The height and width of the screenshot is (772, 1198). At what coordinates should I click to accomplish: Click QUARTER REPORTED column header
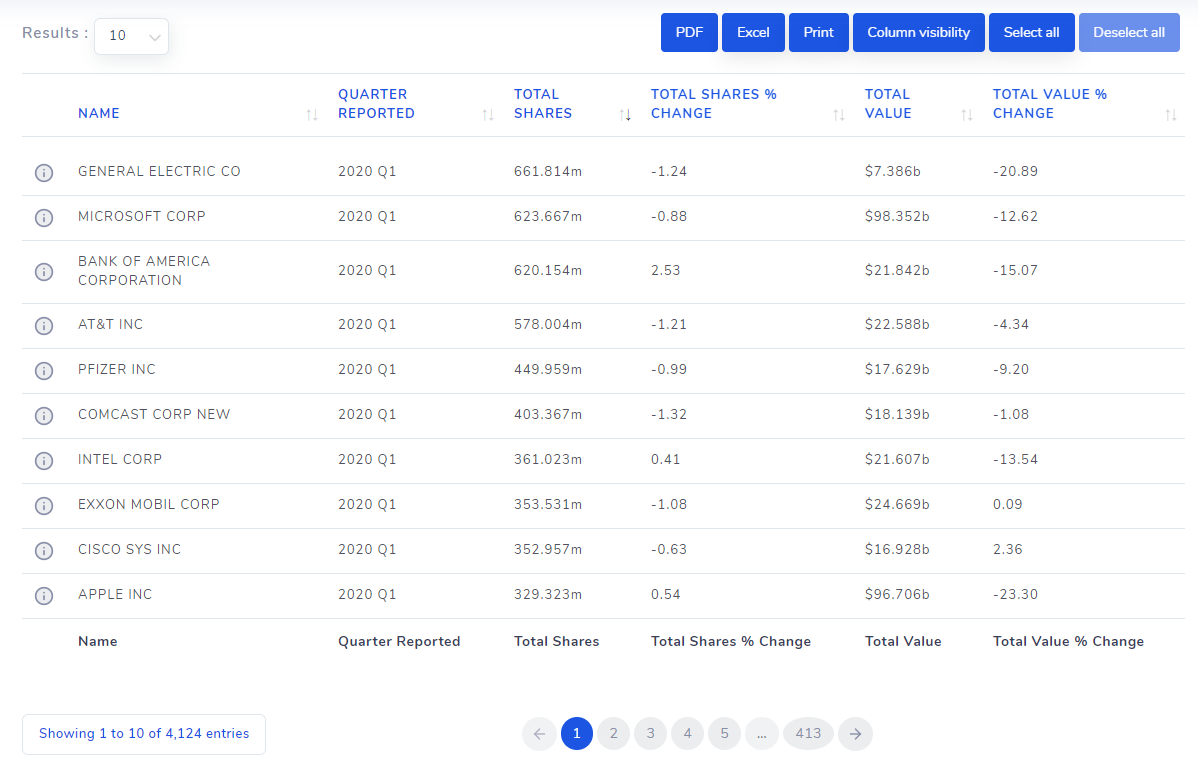(377, 104)
